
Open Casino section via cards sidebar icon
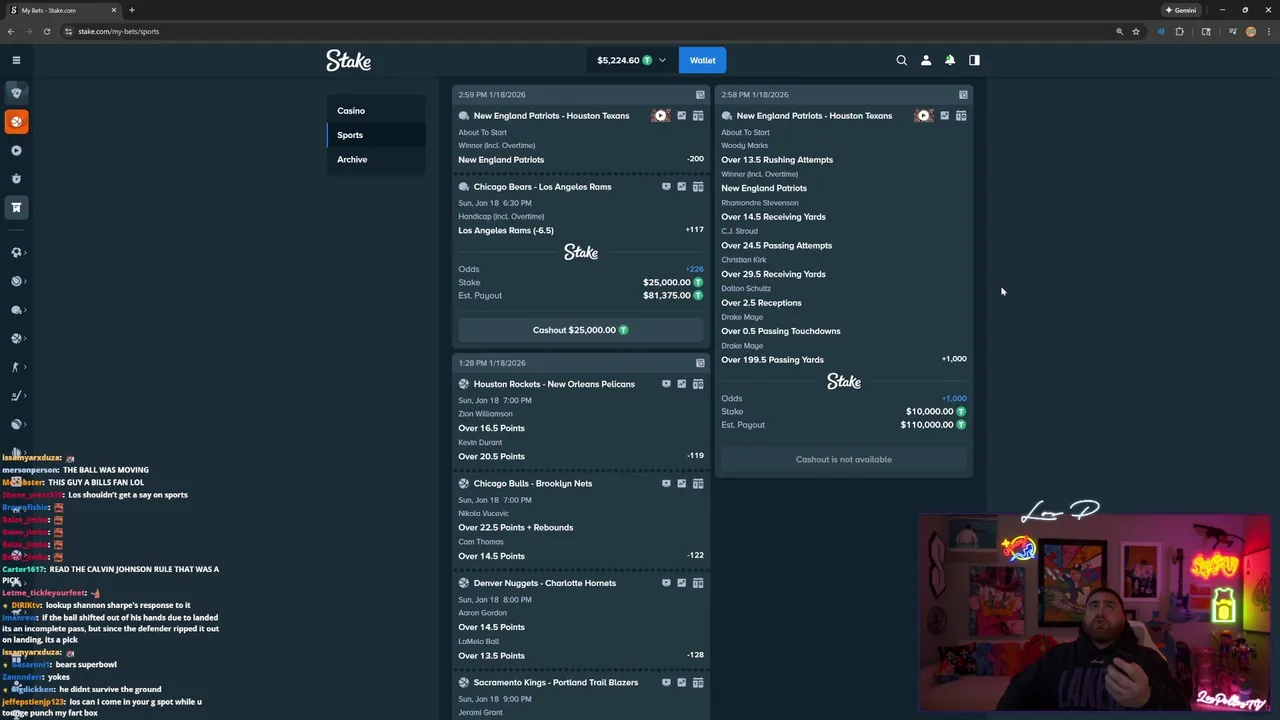coord(16,92)
